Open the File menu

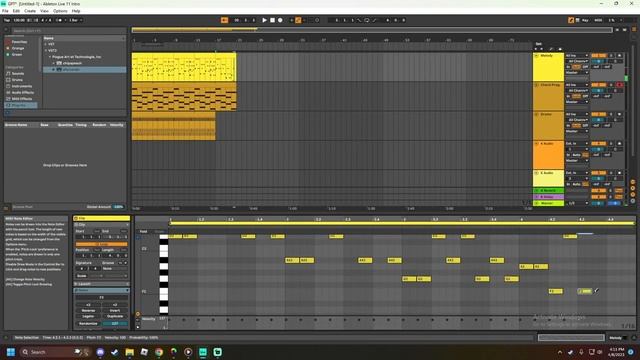5,11
